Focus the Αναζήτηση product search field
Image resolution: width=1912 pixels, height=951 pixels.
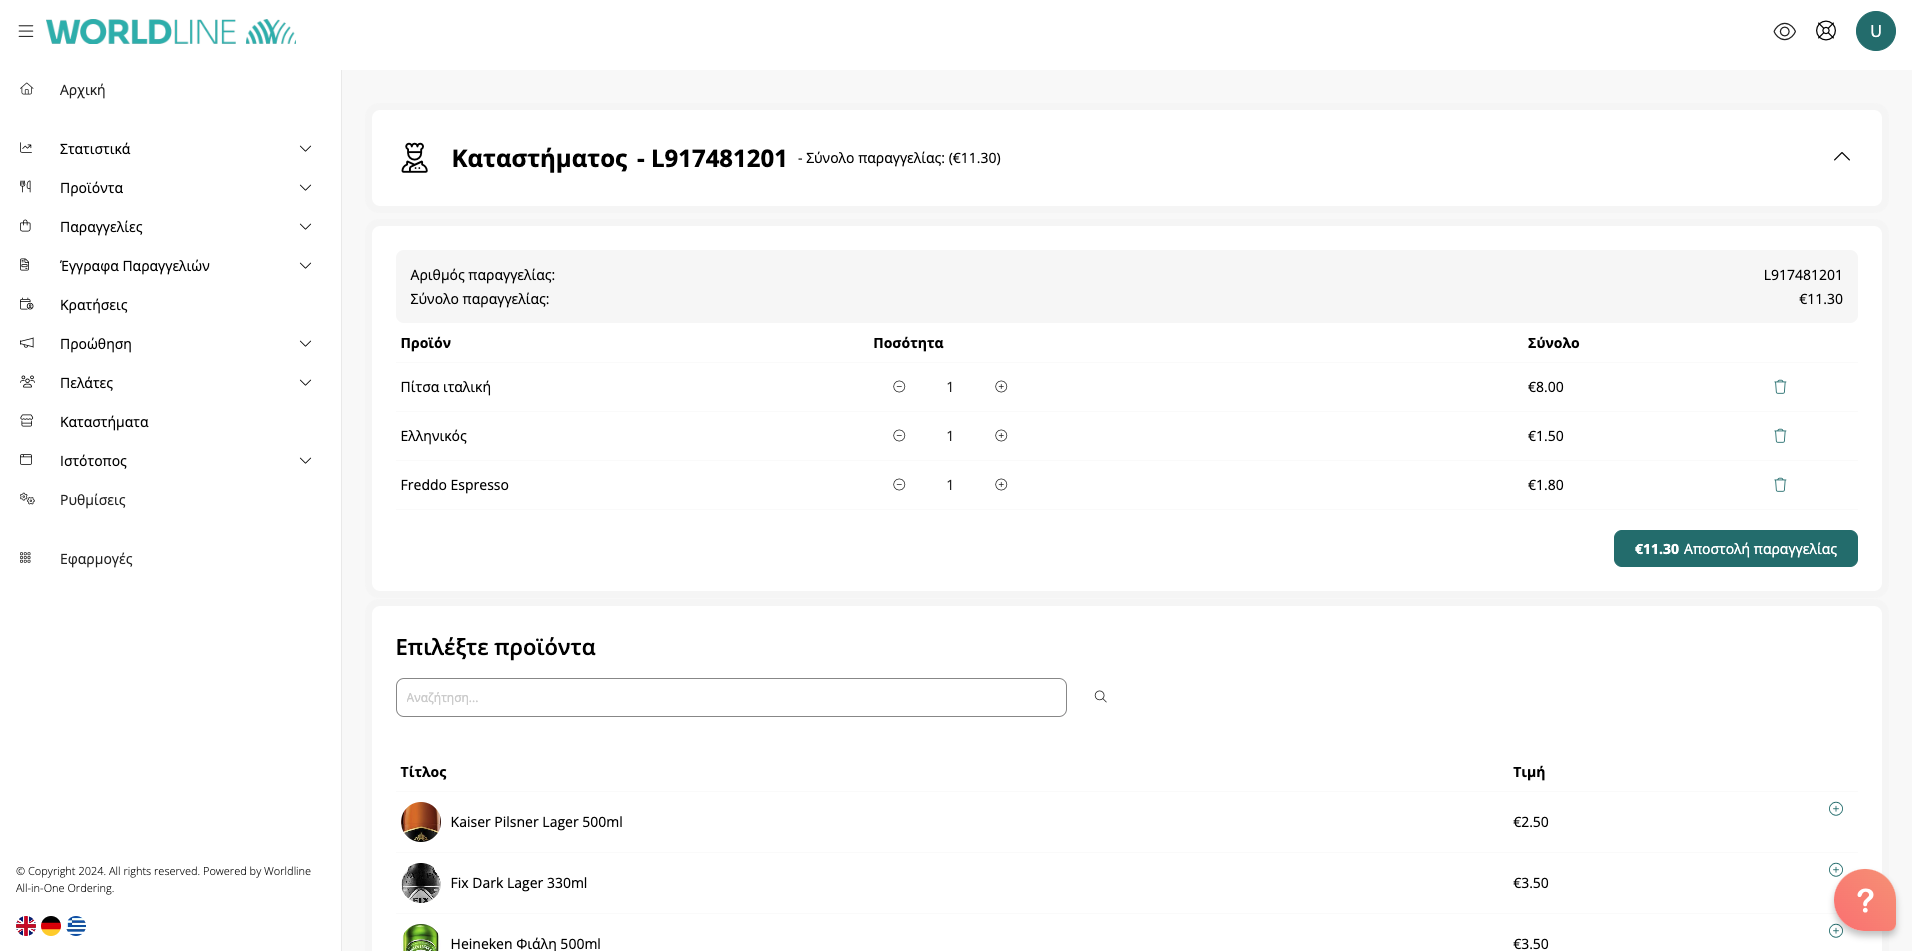tap(731, 697)
